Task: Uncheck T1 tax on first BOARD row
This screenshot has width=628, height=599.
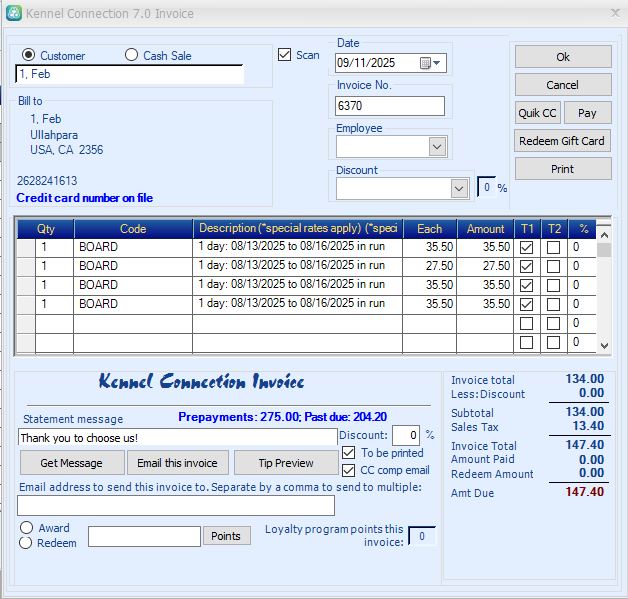Action: pos(526,247)
